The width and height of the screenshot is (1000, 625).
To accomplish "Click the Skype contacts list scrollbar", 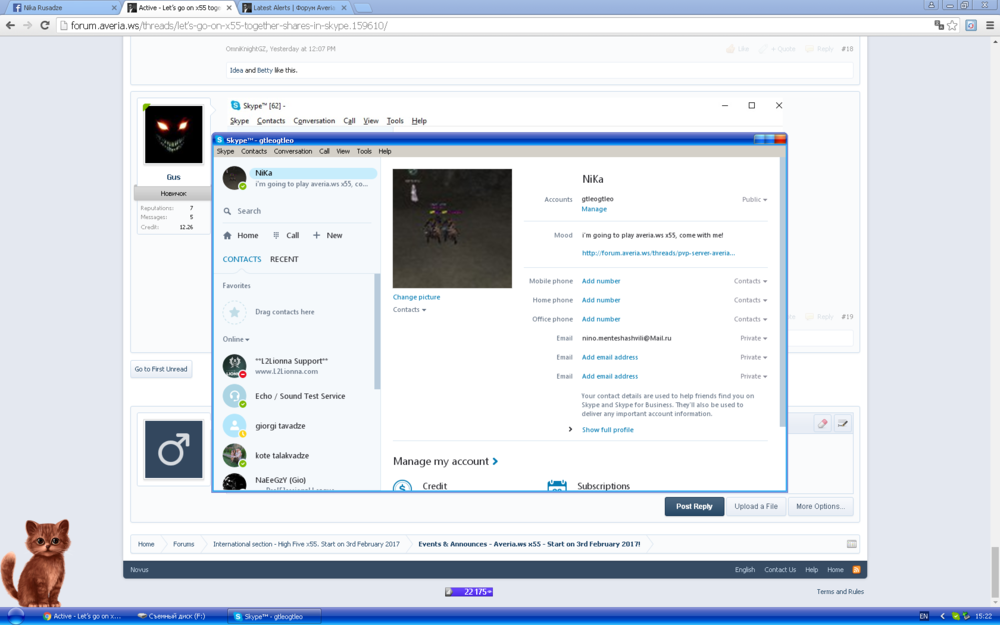I will [377, 330].
